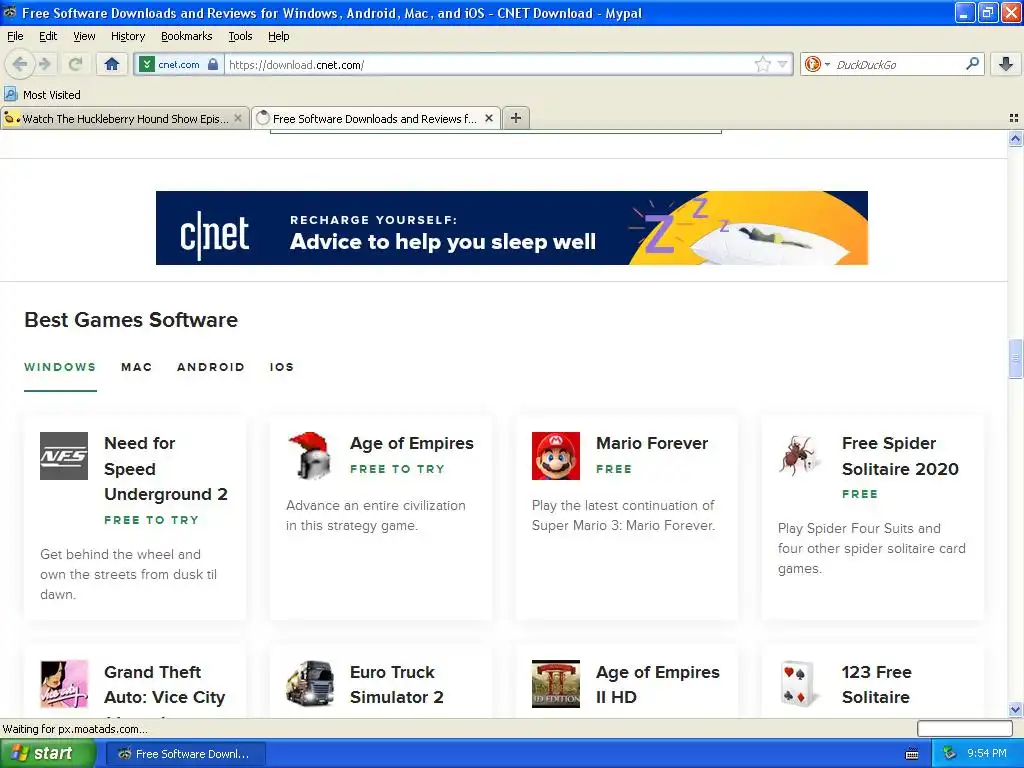The height and width of the screenshot is (768, 1024).
Task: Open the Tools menu
Action: point(240,36)
